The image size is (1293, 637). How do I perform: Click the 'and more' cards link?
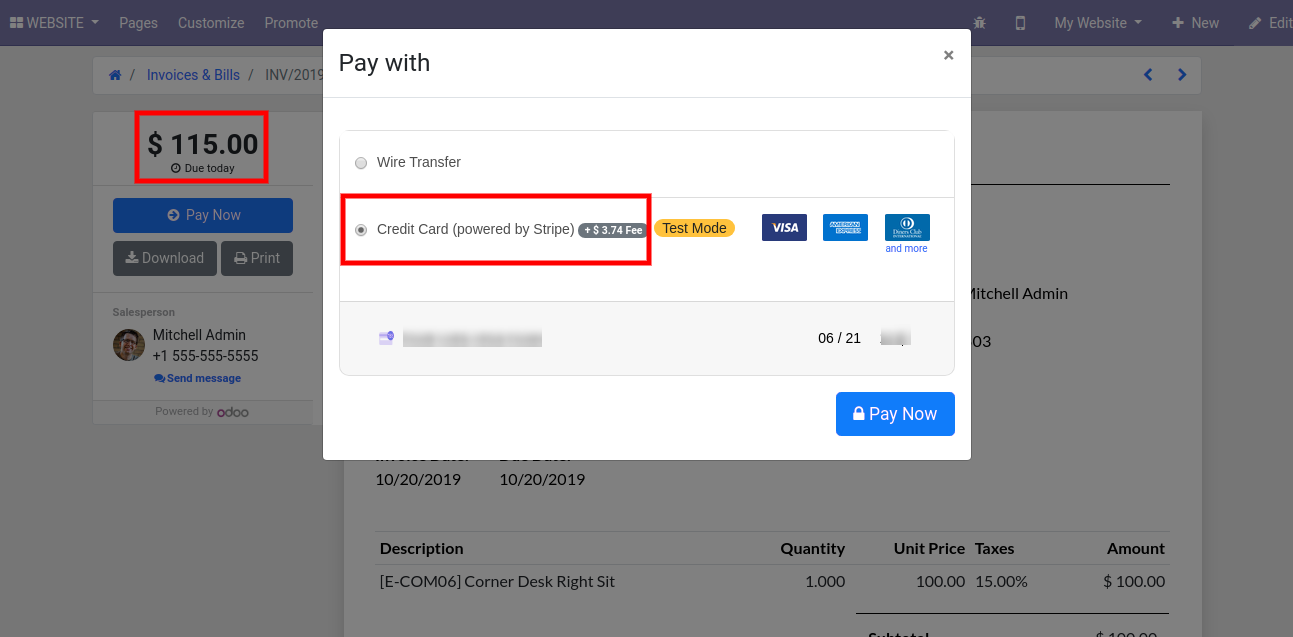(906, 248)
